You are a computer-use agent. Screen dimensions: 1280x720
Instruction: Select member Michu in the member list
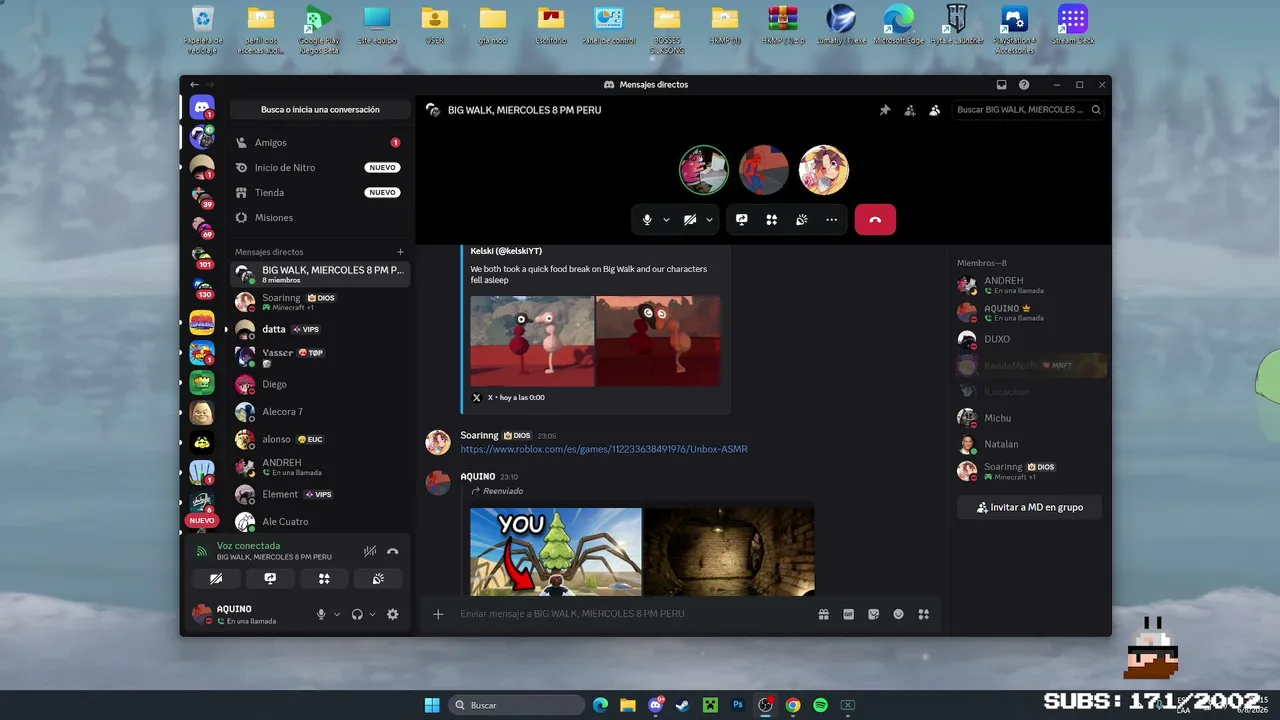point(1032,418)
